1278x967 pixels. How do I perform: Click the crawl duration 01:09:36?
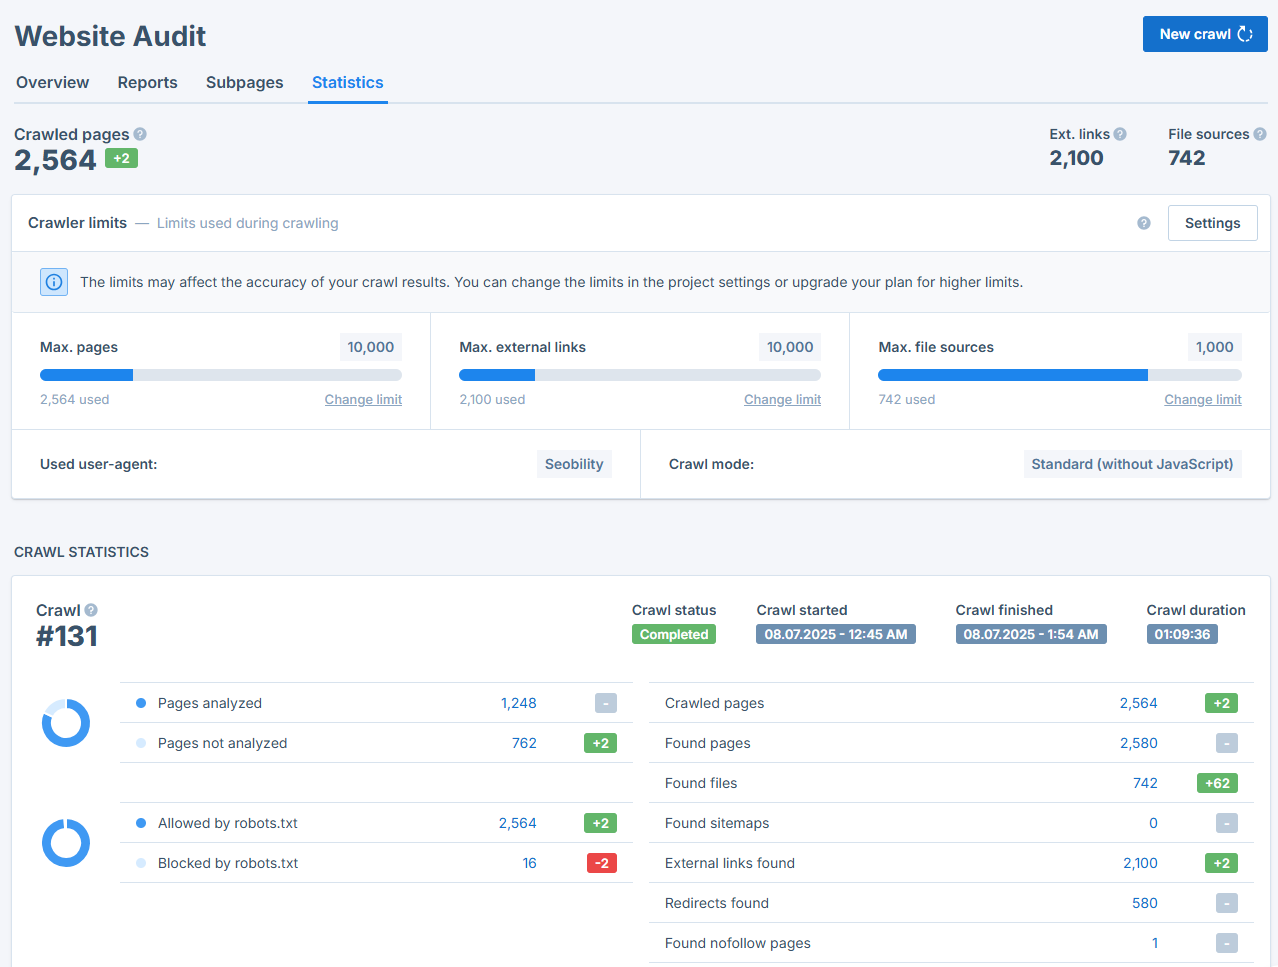pyautogui.click(x=1182, y=634)
